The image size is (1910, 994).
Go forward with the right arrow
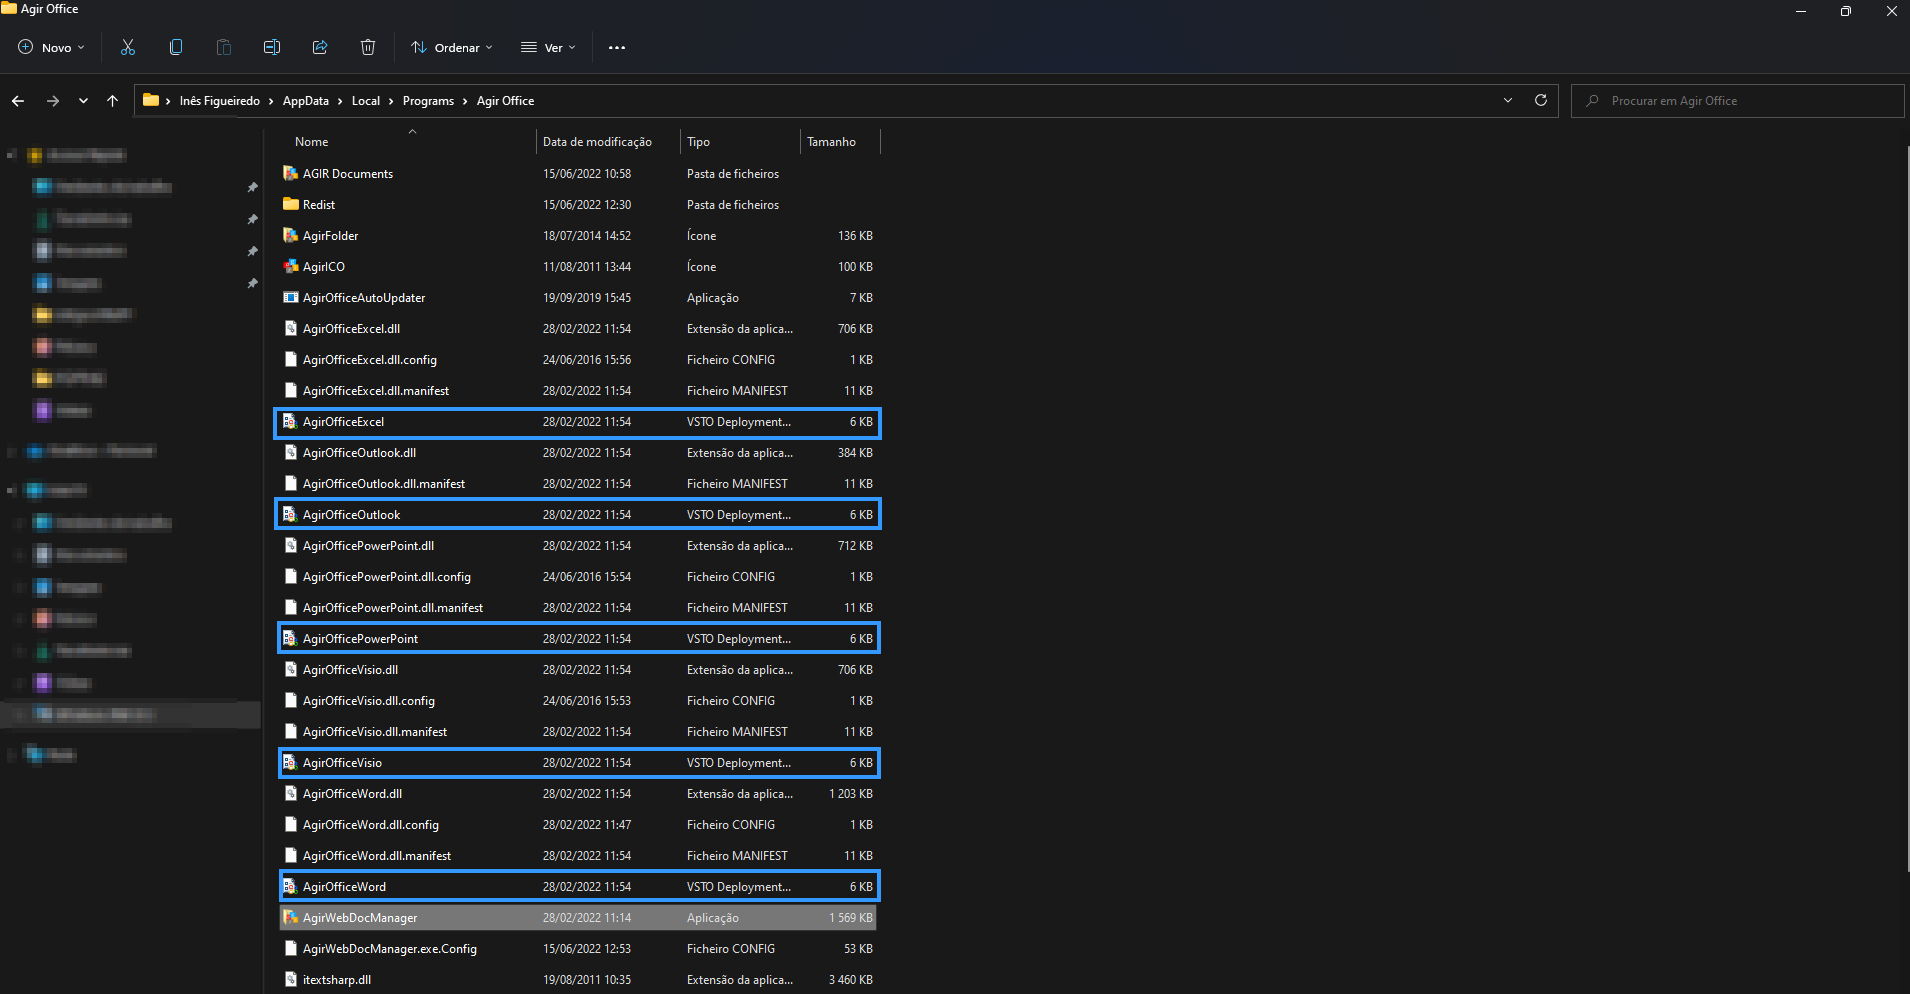coord(53,101)
